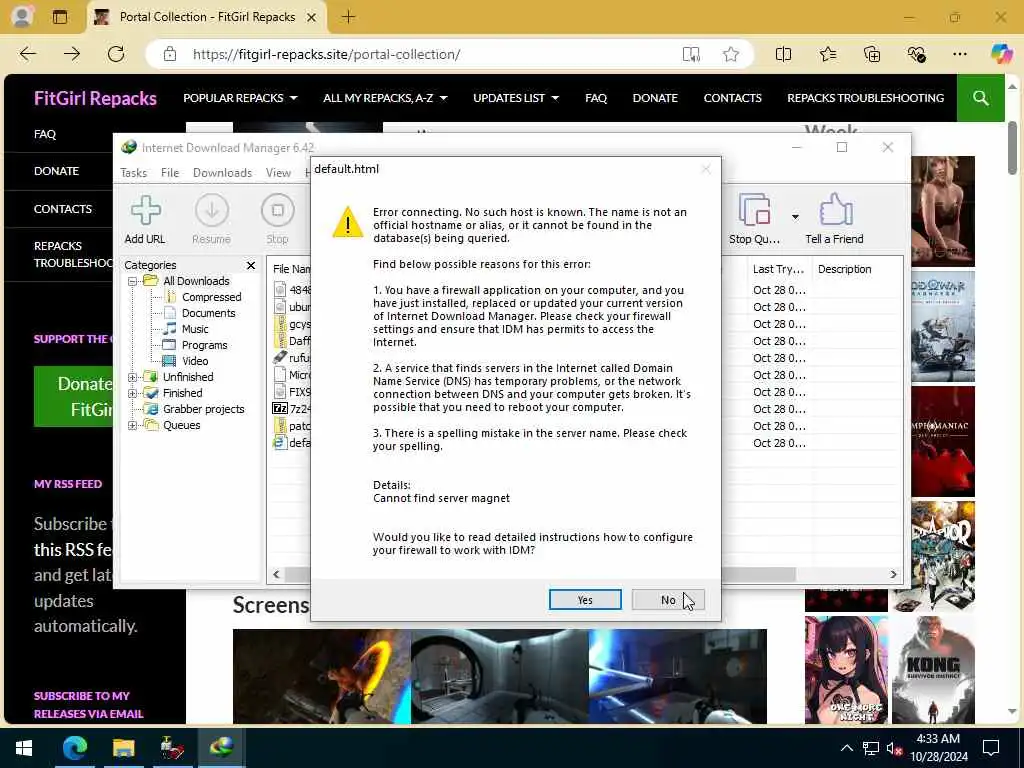This screenshot has height=768, width=1024.
Task: Click the green search icon on website
Action: coord(980,98)
